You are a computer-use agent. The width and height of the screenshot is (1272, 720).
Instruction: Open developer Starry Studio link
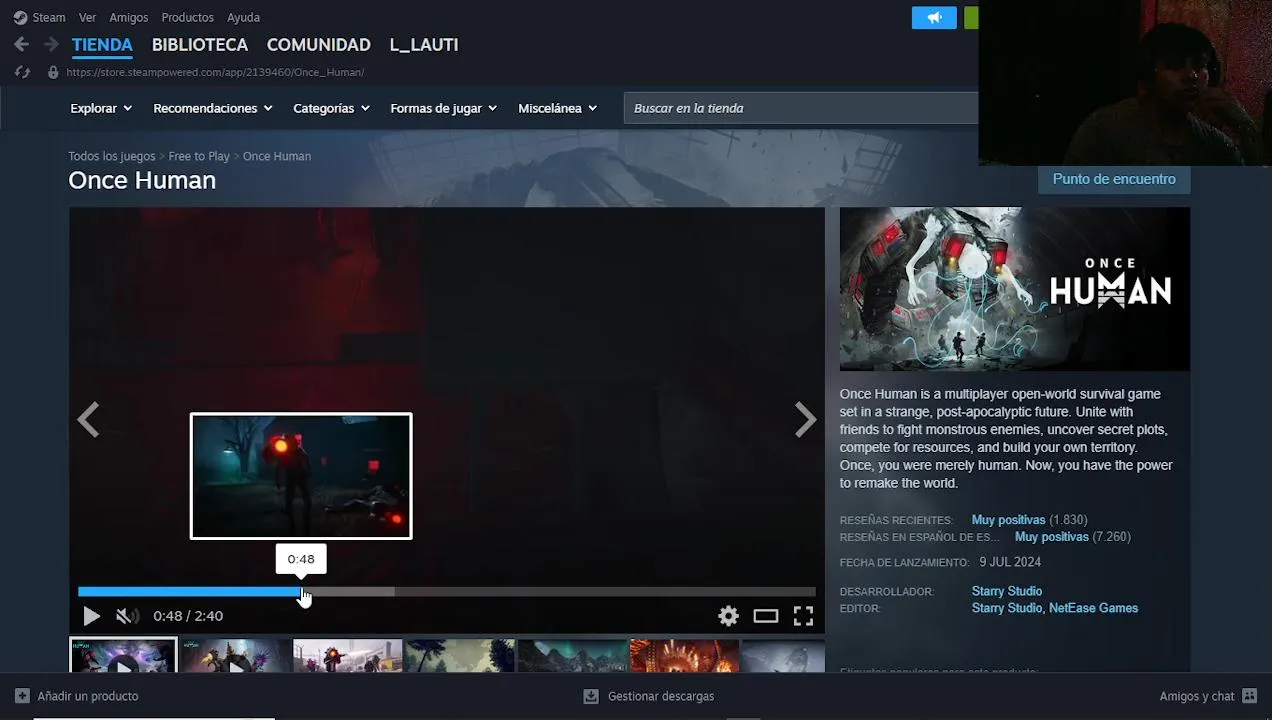[x=1007, y=591]
